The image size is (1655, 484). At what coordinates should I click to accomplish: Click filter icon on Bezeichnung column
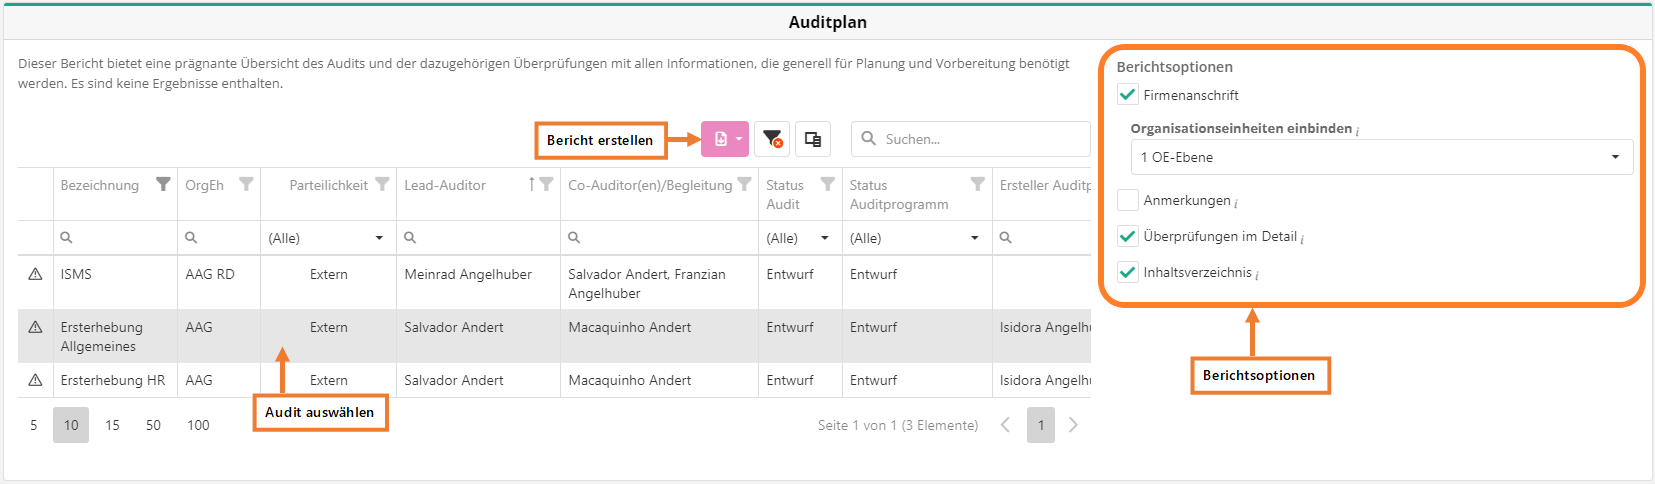[x=163, y=184]
